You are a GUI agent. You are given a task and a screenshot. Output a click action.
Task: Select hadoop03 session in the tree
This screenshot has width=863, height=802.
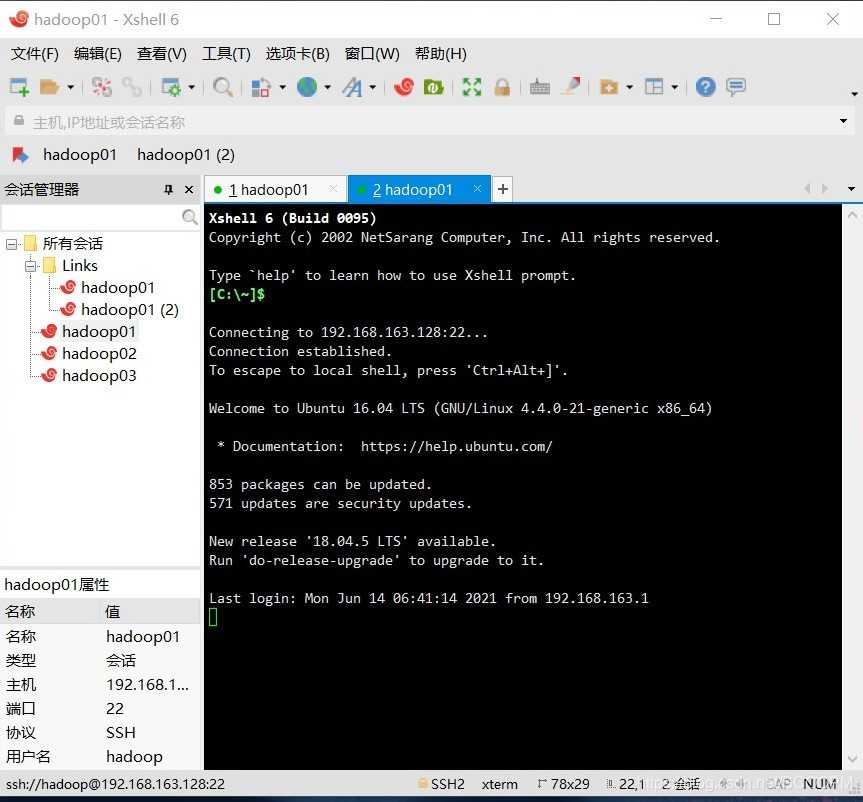click(98, 376)
